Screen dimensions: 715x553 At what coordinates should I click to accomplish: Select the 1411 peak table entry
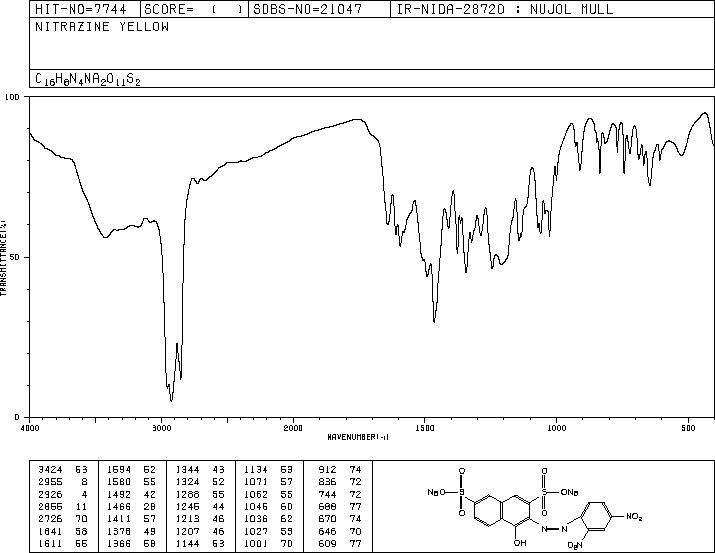pyautogui.click(x=131, y=519)
